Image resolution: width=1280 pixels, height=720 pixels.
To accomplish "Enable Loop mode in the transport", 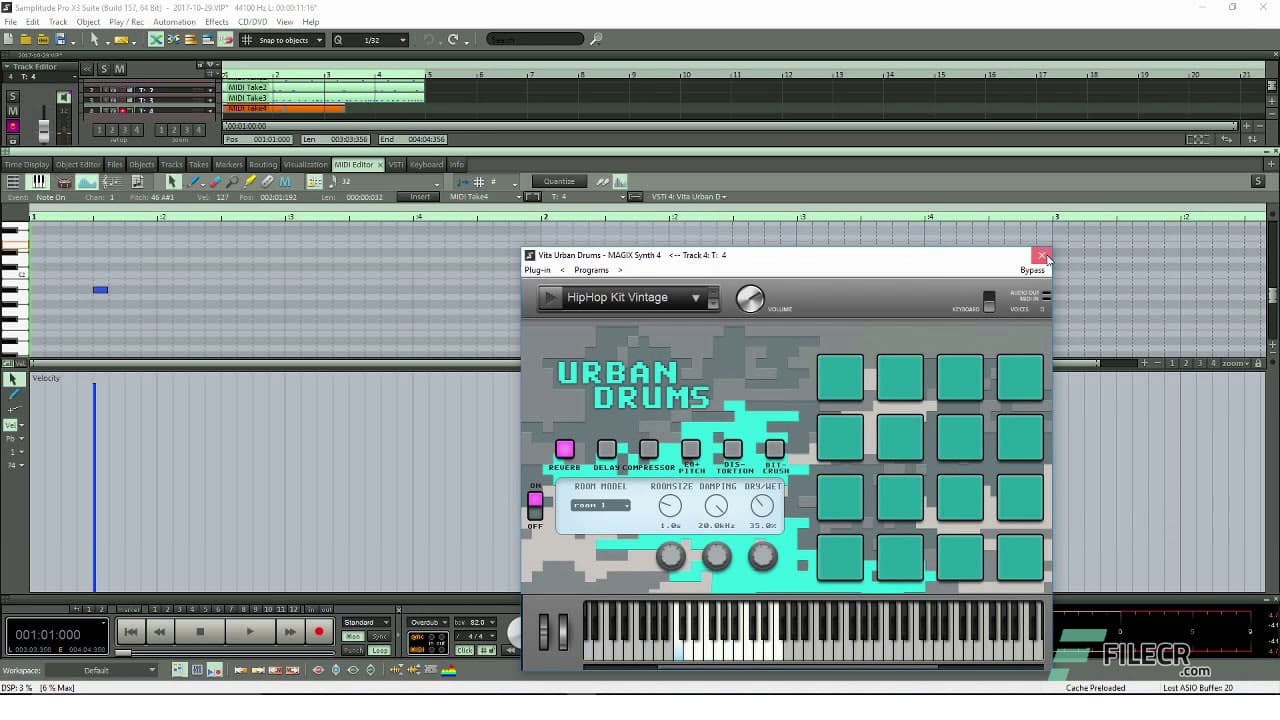I will [x=380, y=650].
